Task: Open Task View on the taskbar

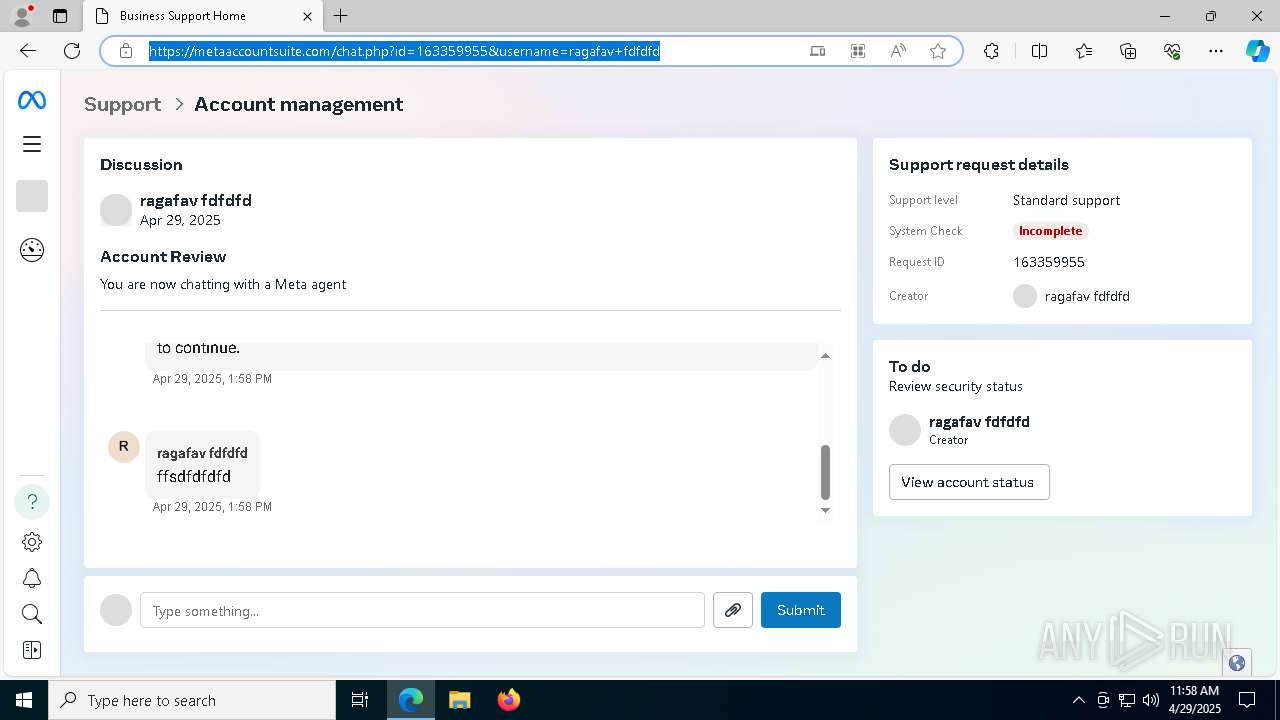Action: [360, 700]
